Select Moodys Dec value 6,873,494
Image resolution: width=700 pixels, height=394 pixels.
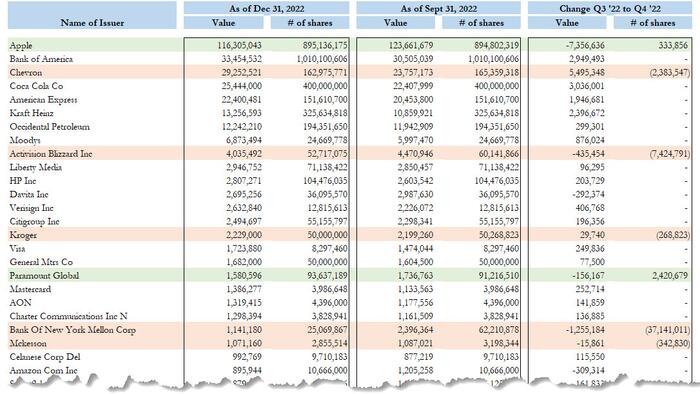244,140
